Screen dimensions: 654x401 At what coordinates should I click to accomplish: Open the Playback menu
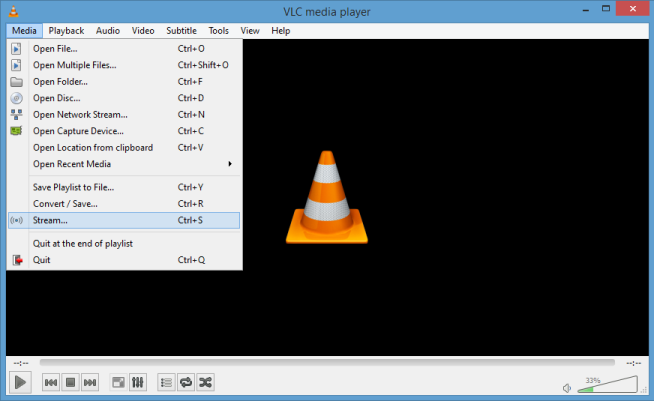67,31
